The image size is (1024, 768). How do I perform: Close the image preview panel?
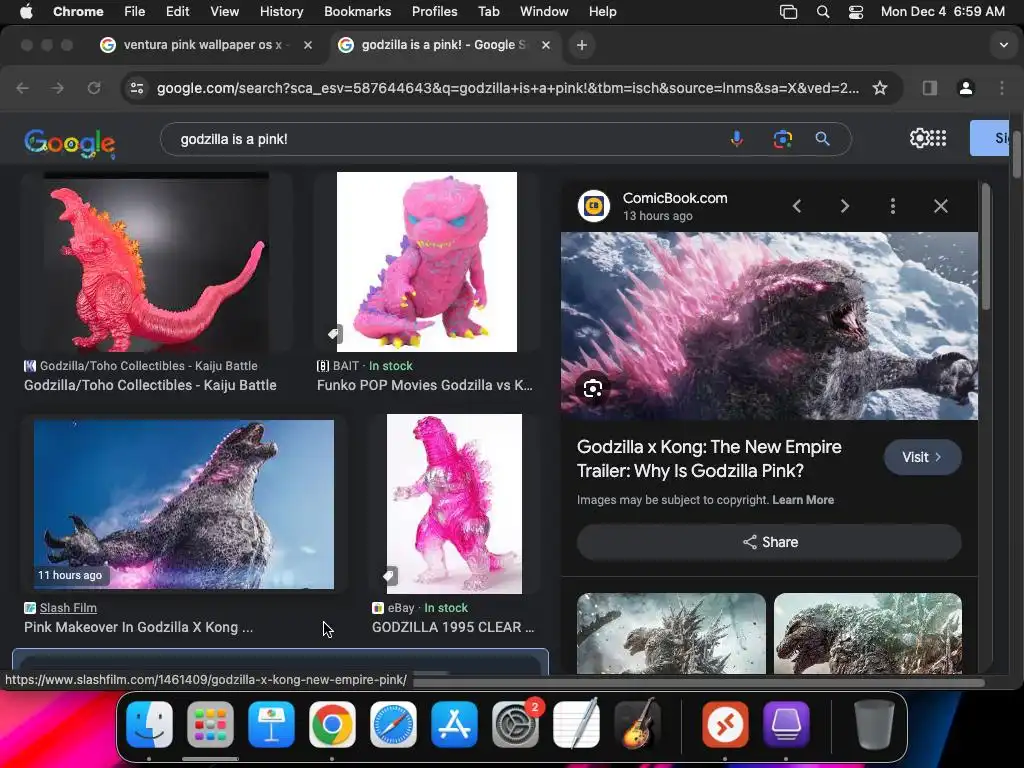coord(940,206)
